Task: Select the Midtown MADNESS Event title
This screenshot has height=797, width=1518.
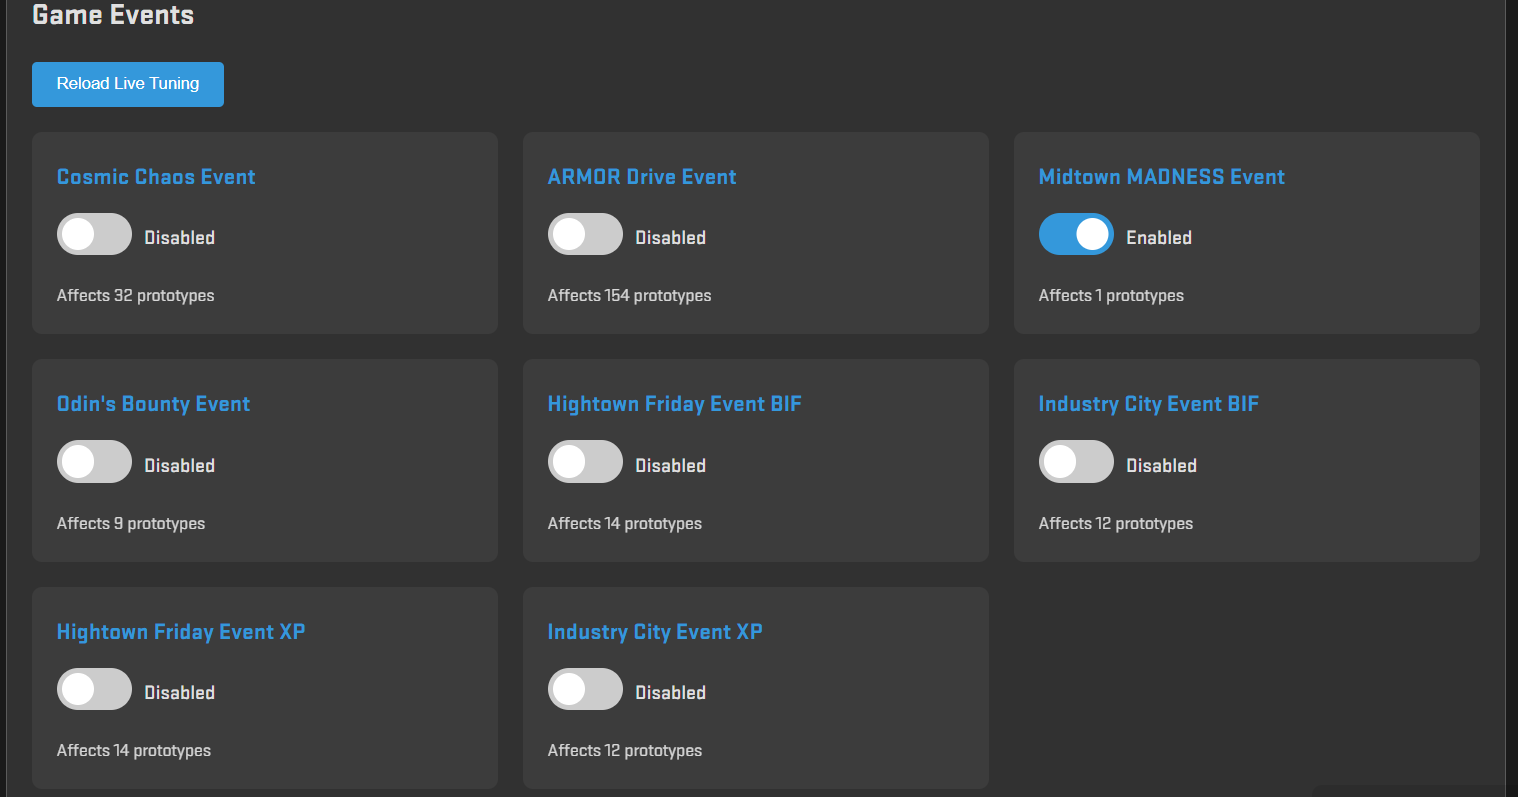Action: (1161, 177)
